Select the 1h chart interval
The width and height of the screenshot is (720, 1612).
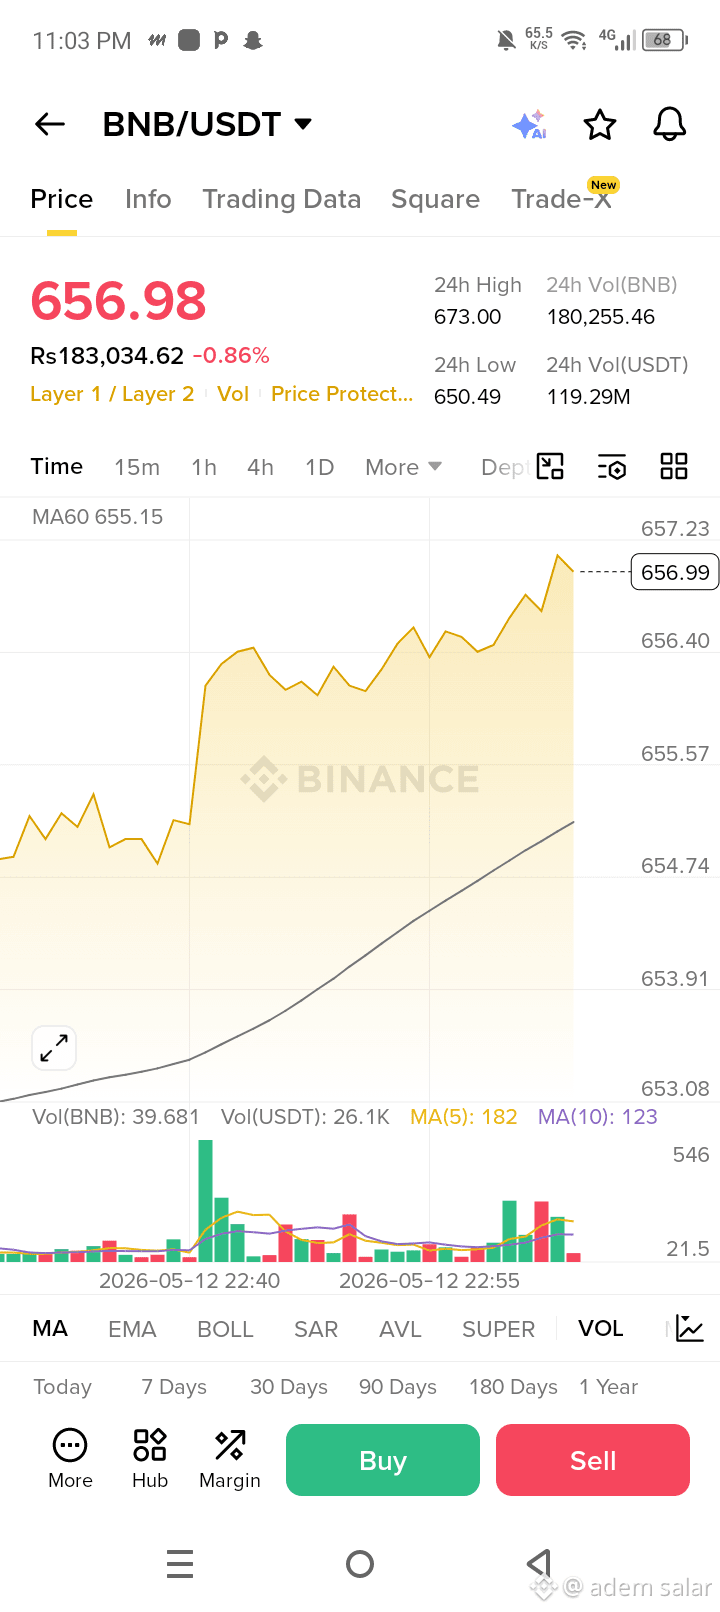pos(204,467)
